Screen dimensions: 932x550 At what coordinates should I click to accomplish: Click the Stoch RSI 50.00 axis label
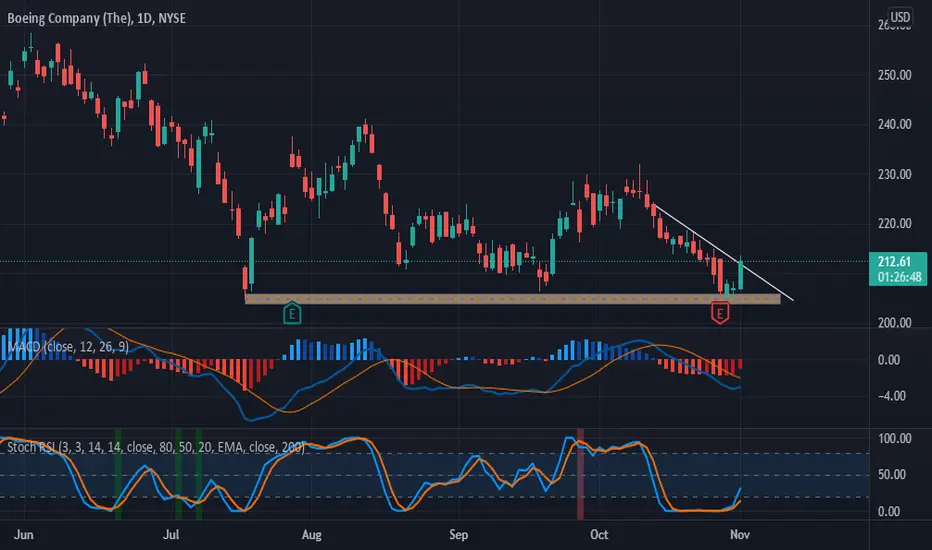(892, 474)
